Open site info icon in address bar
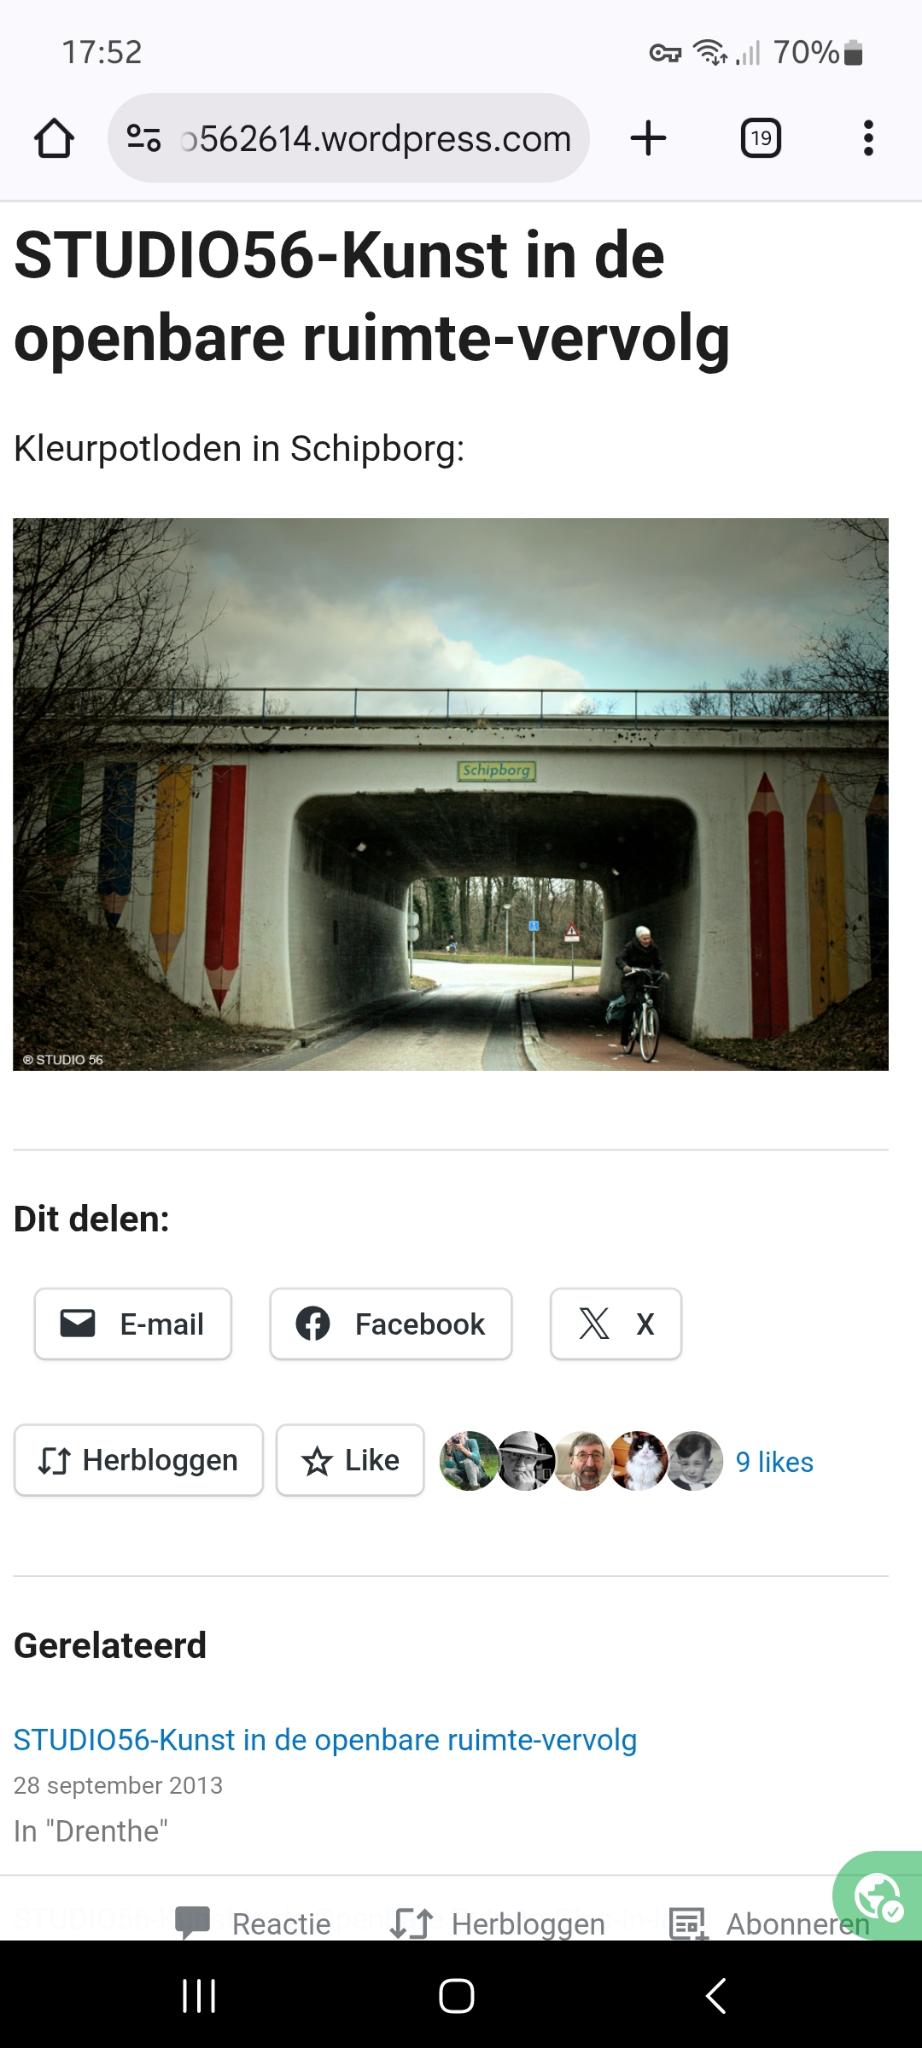922x2048 pixels. [x=144, y=138]
